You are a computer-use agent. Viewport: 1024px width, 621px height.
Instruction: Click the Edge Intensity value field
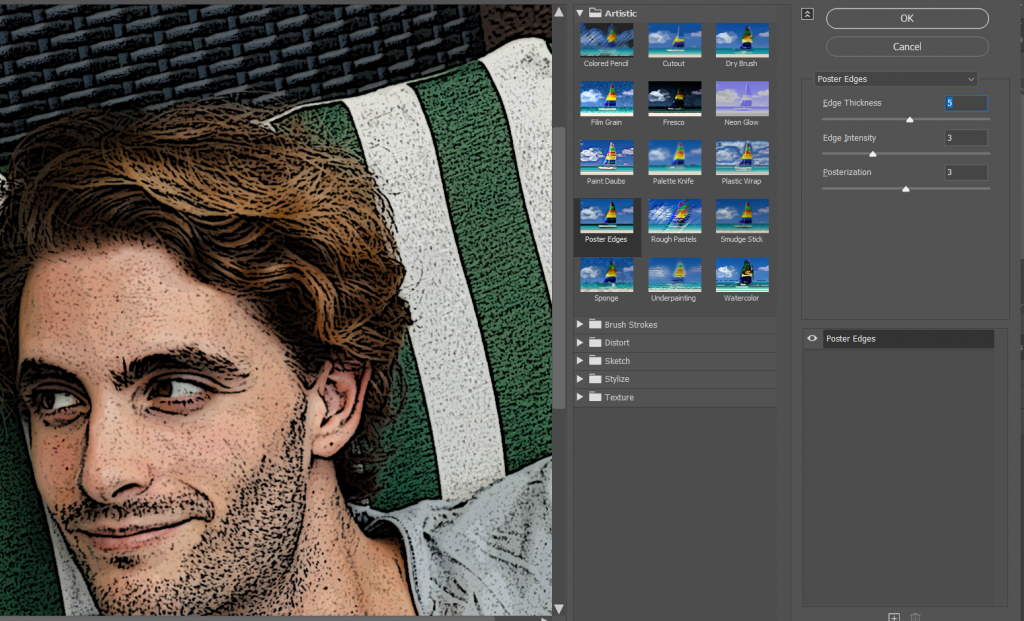(x=966, y=138)
